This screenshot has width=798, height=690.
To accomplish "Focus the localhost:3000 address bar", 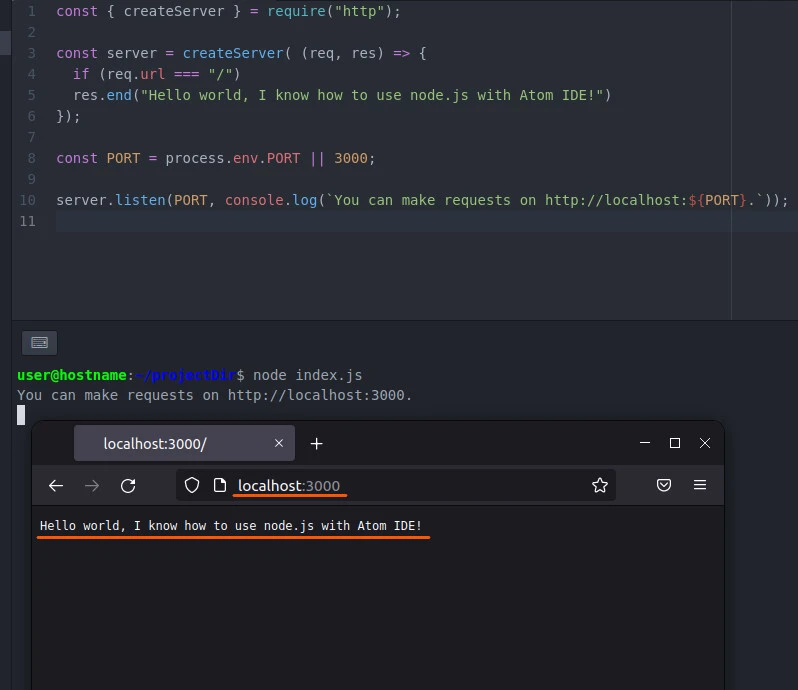I will click(400, 486).
